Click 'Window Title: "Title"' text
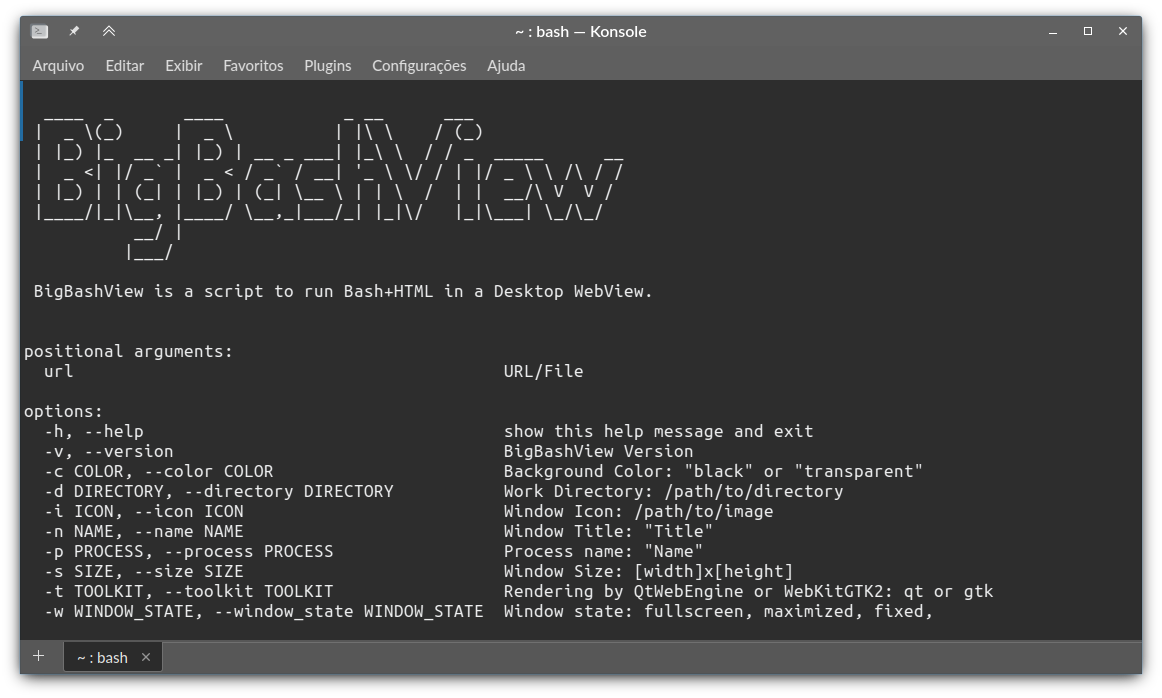The height and width of the screenshot is (698, 1162). tap(608, 531)
